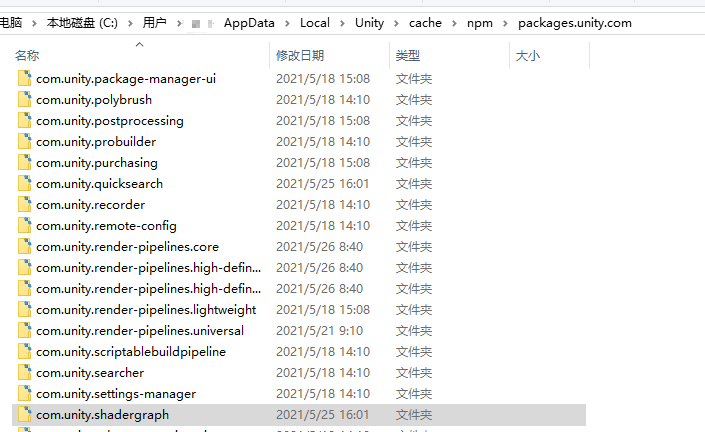This screenshot has height=432, width=705.
Task: Select the com.unity.purchasing folder icon
Action: coord(25,162)
